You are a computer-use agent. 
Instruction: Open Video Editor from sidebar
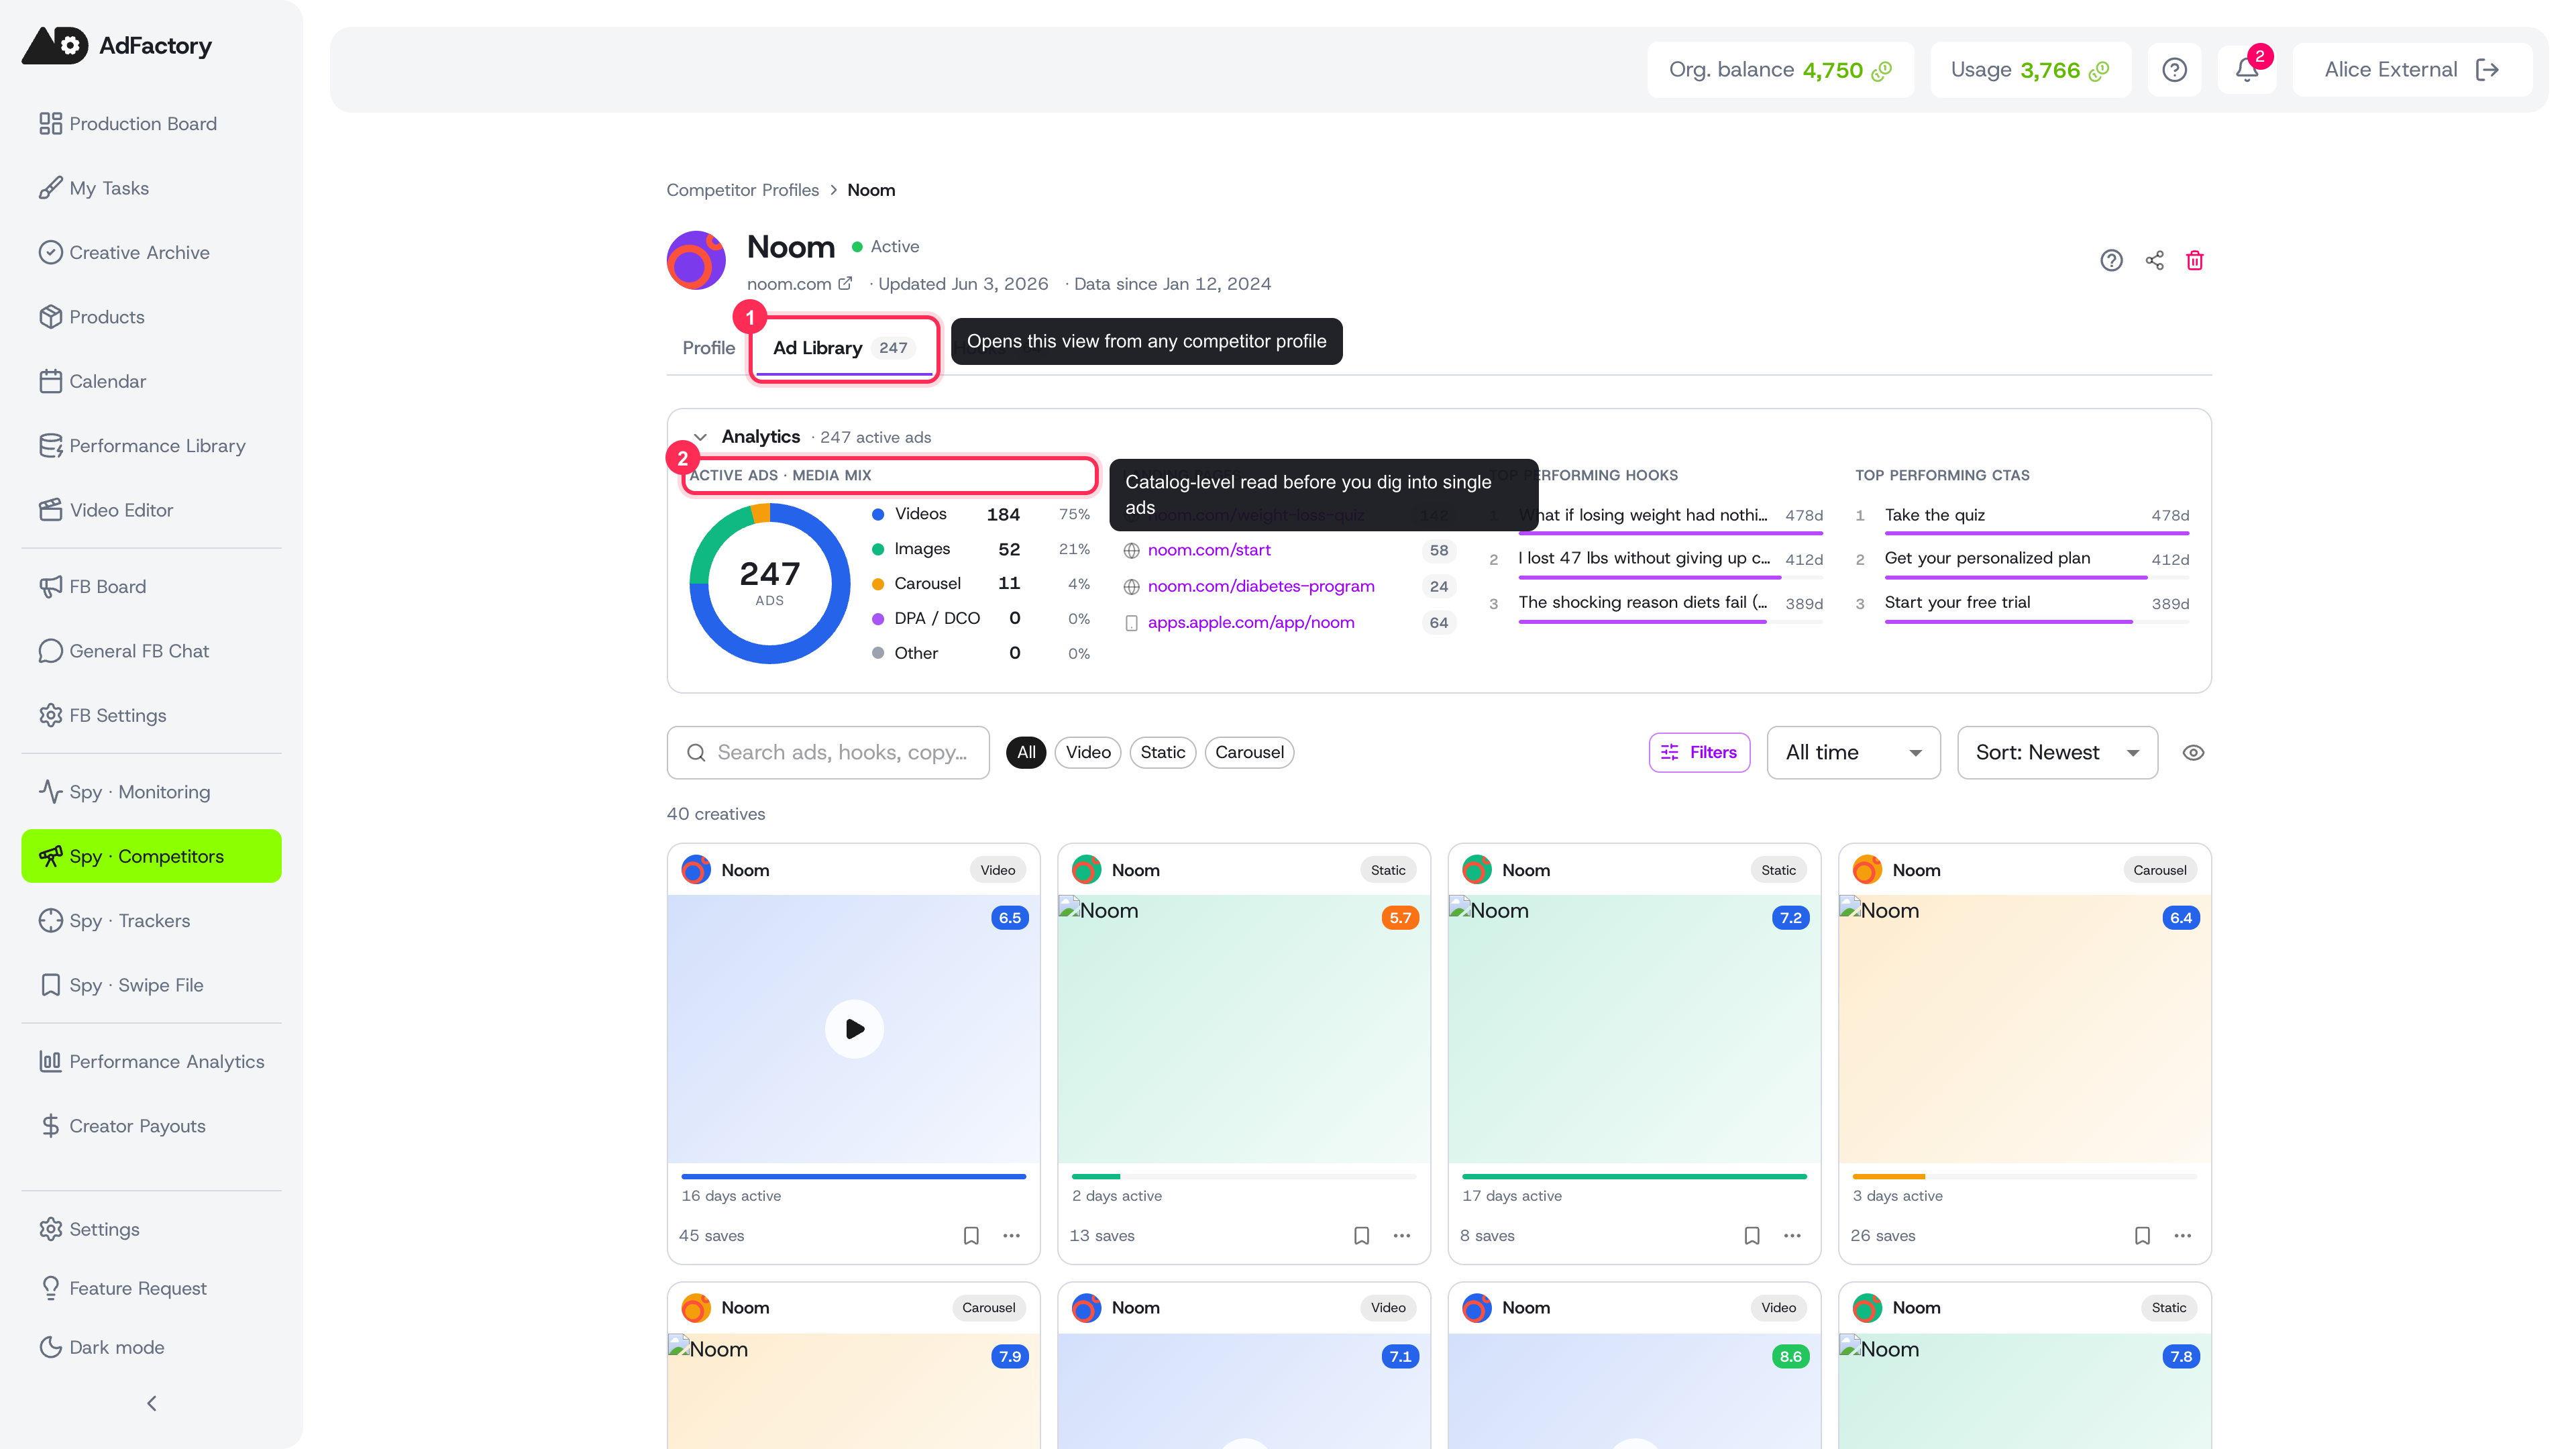pyautogui.click(x=151, y=510)
